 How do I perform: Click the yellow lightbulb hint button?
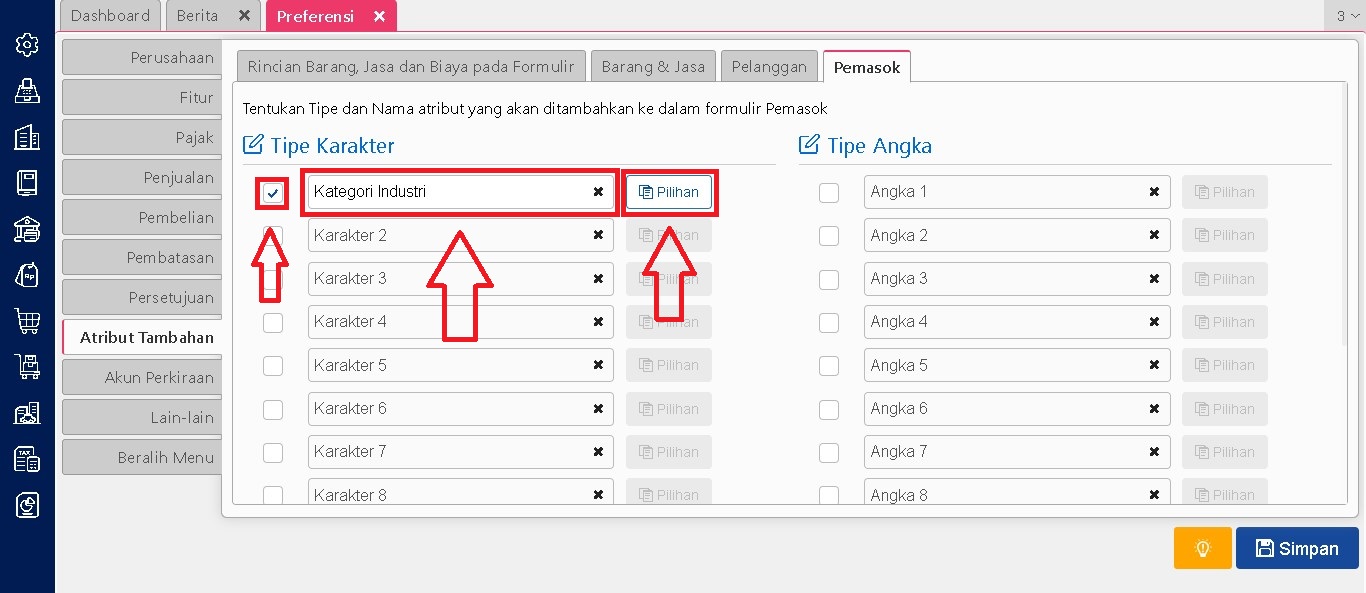point(1202,548)
